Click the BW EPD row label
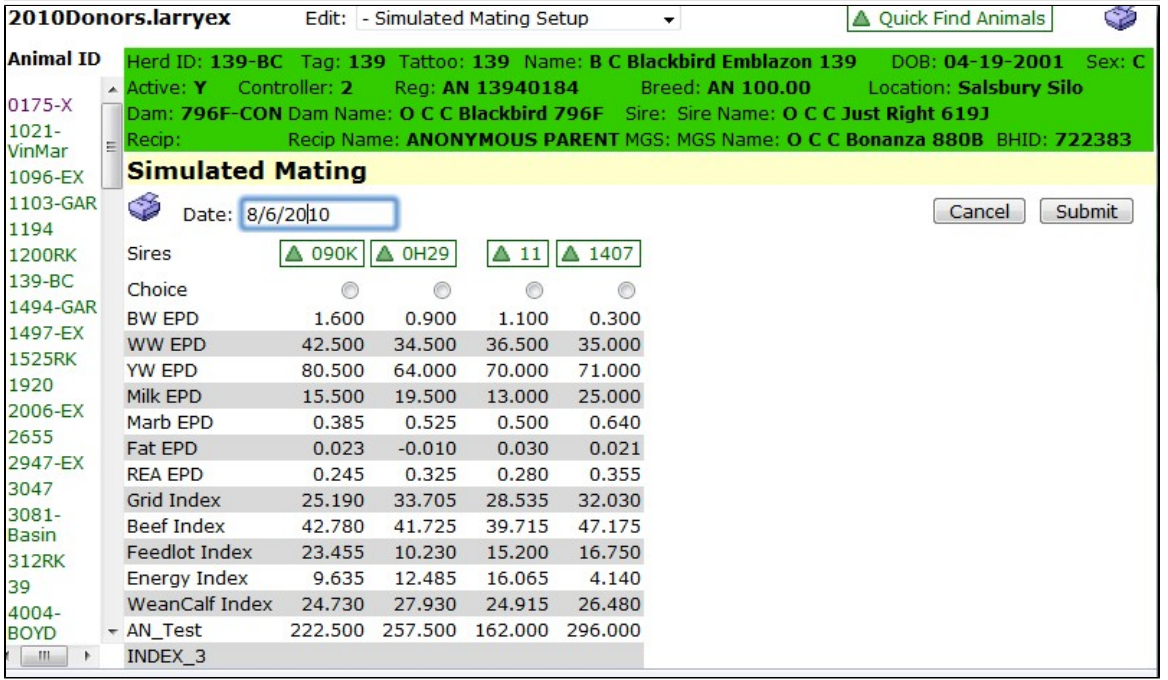This screenshot has width=1168, height=680. point(162,319)
